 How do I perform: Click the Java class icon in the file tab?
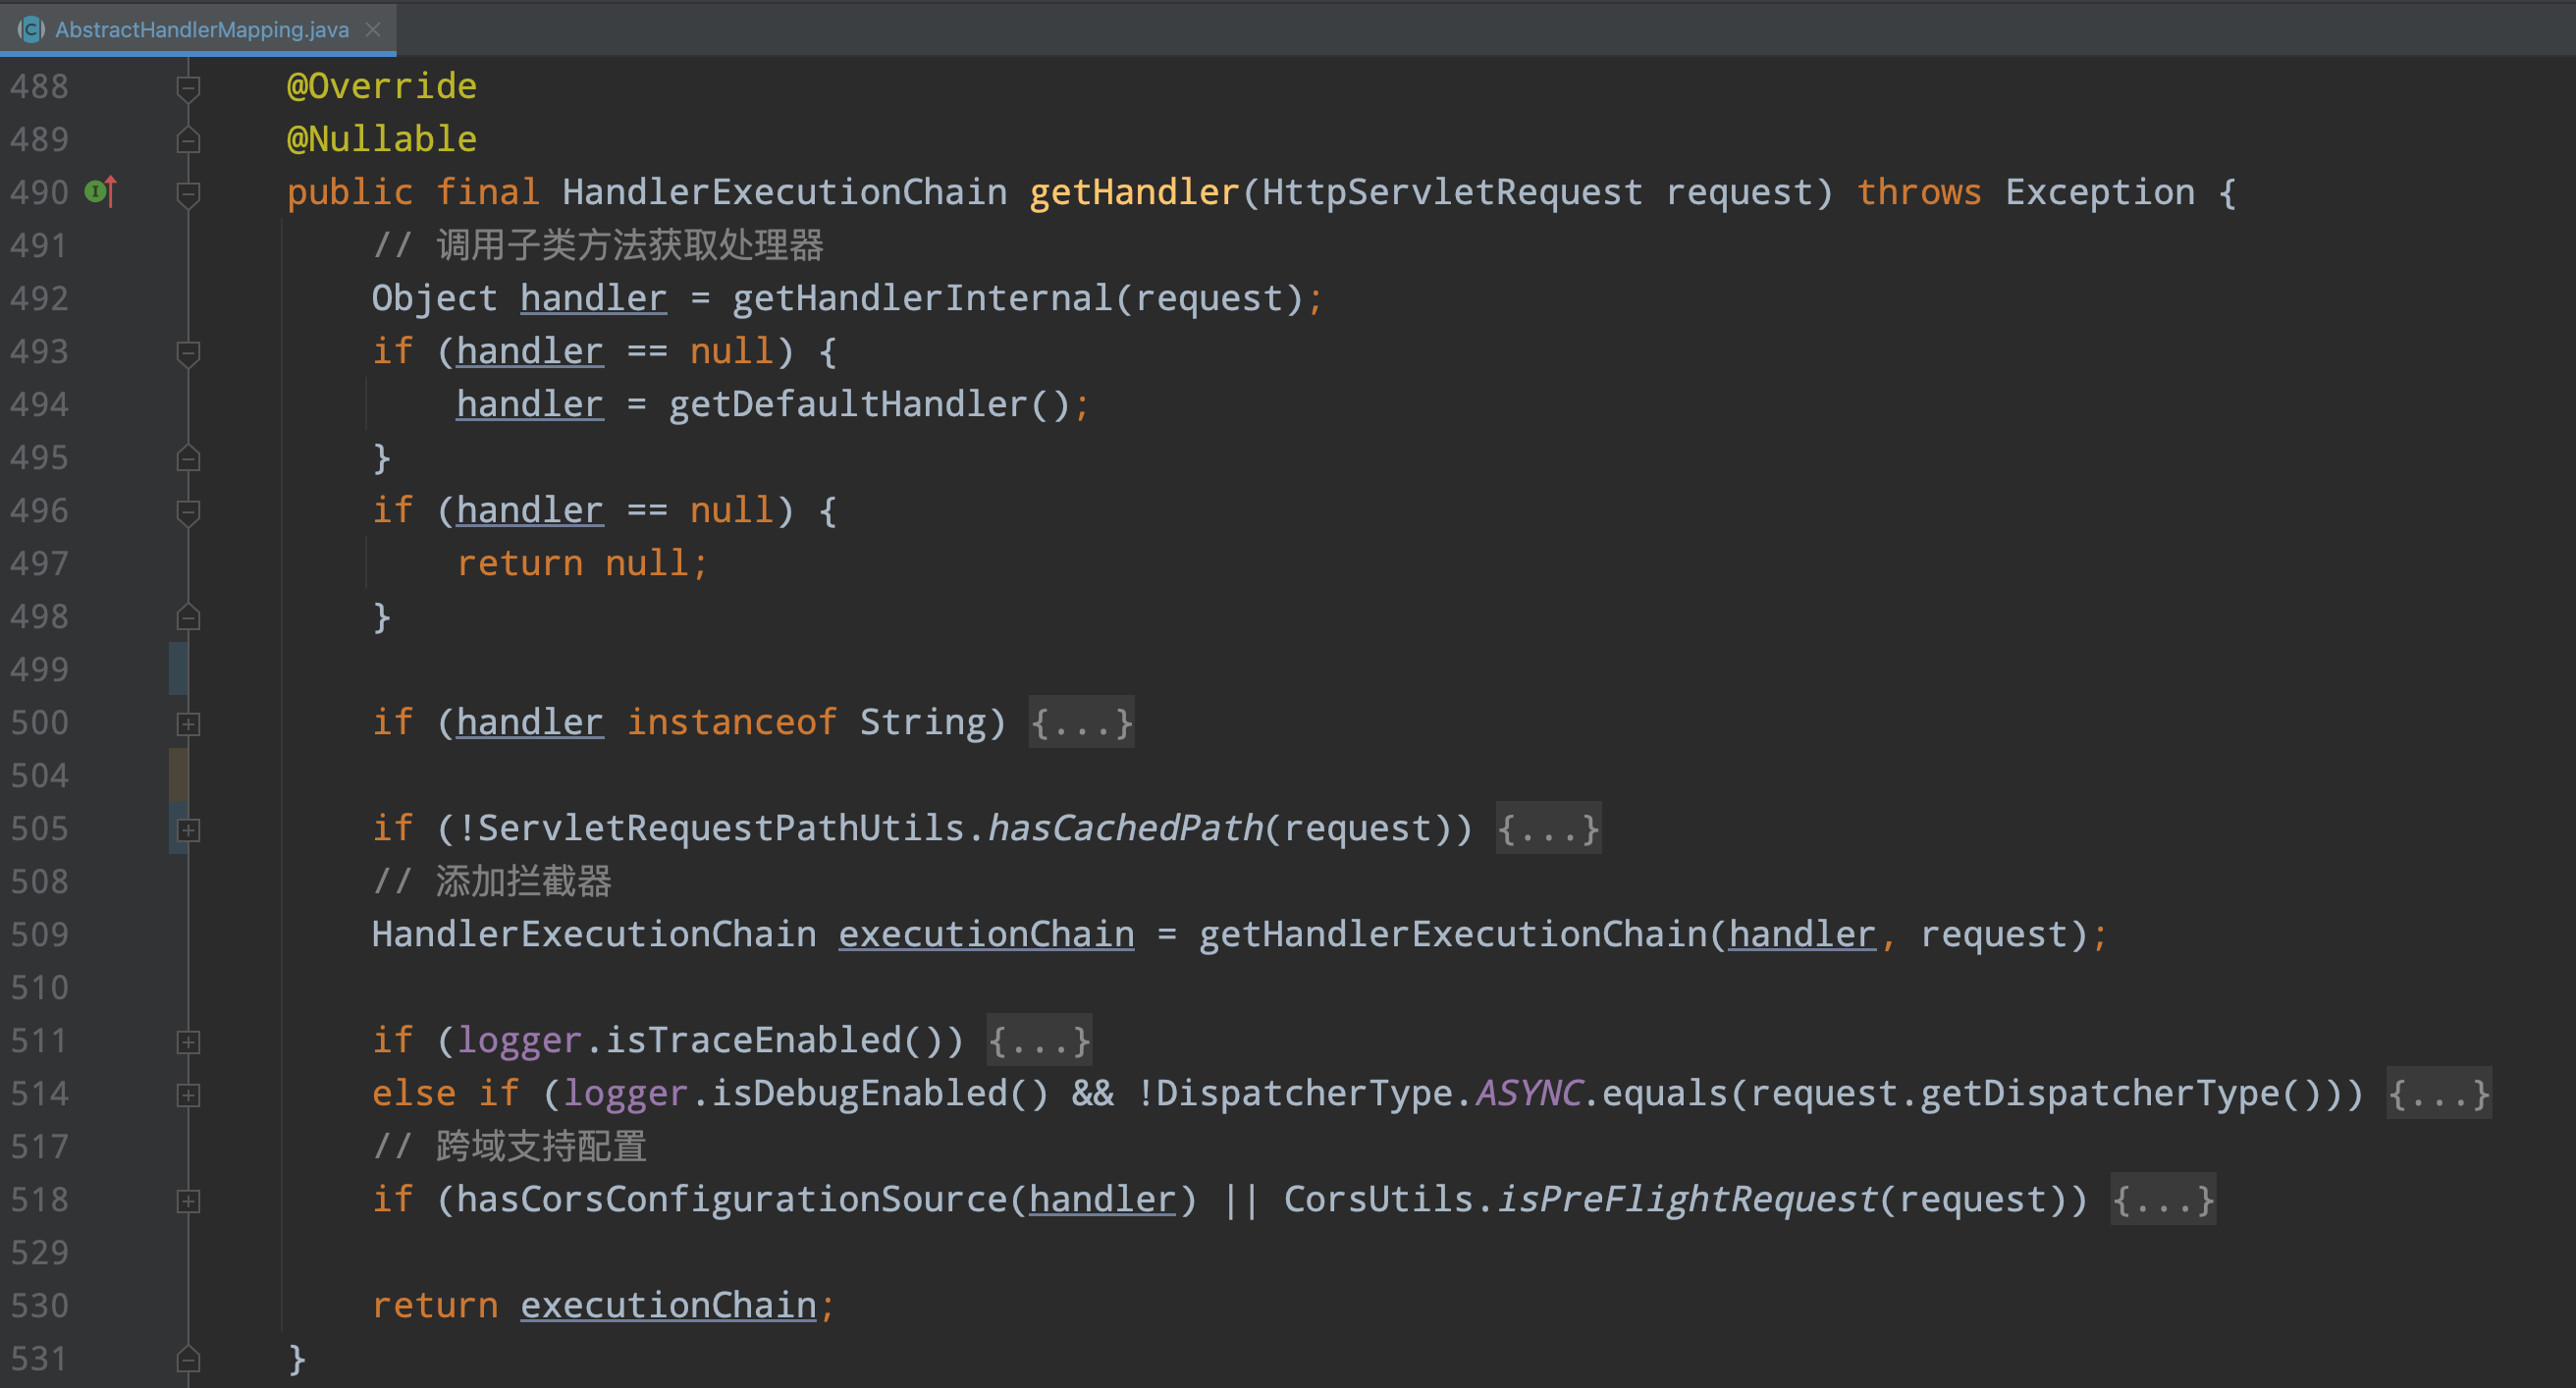pos(31,29)
